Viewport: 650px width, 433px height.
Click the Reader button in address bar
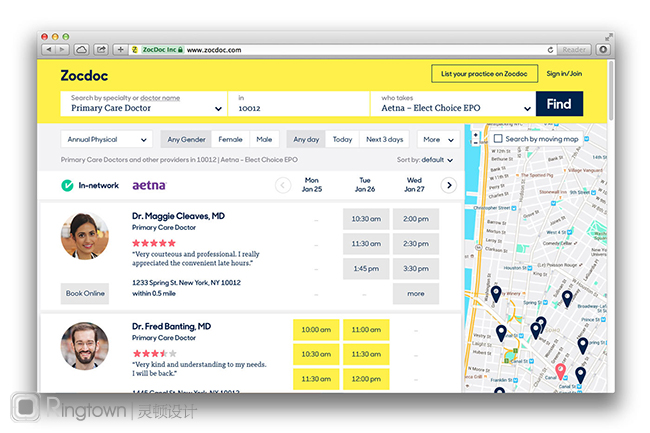point(574,50)
